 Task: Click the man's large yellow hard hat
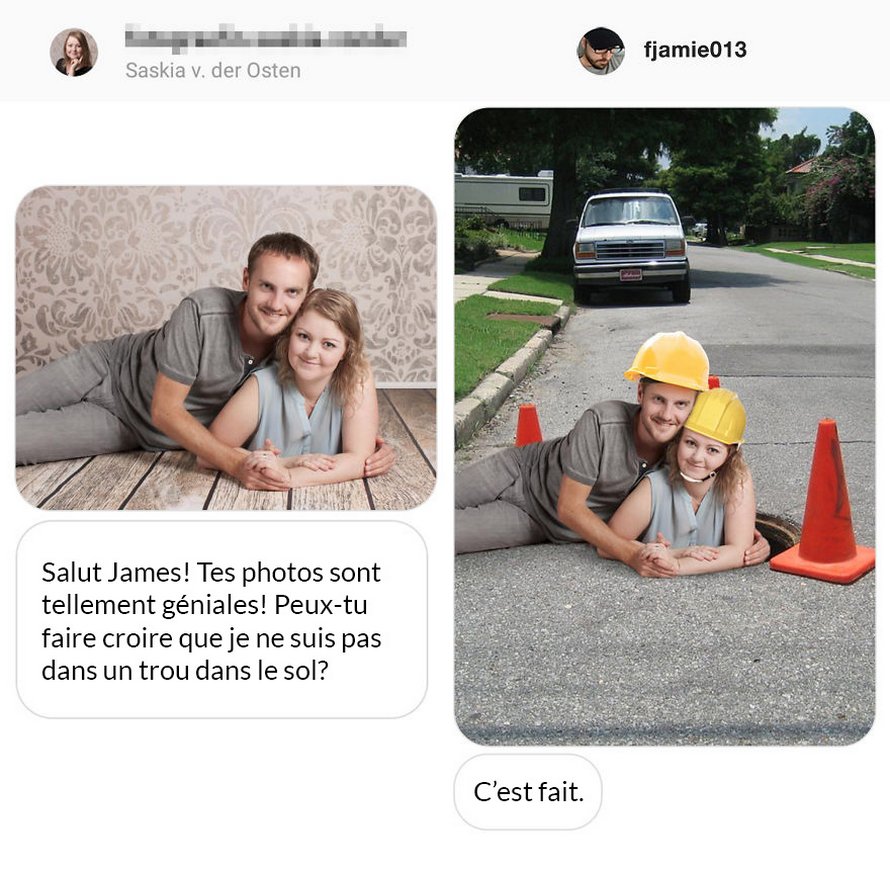[668, 361]
